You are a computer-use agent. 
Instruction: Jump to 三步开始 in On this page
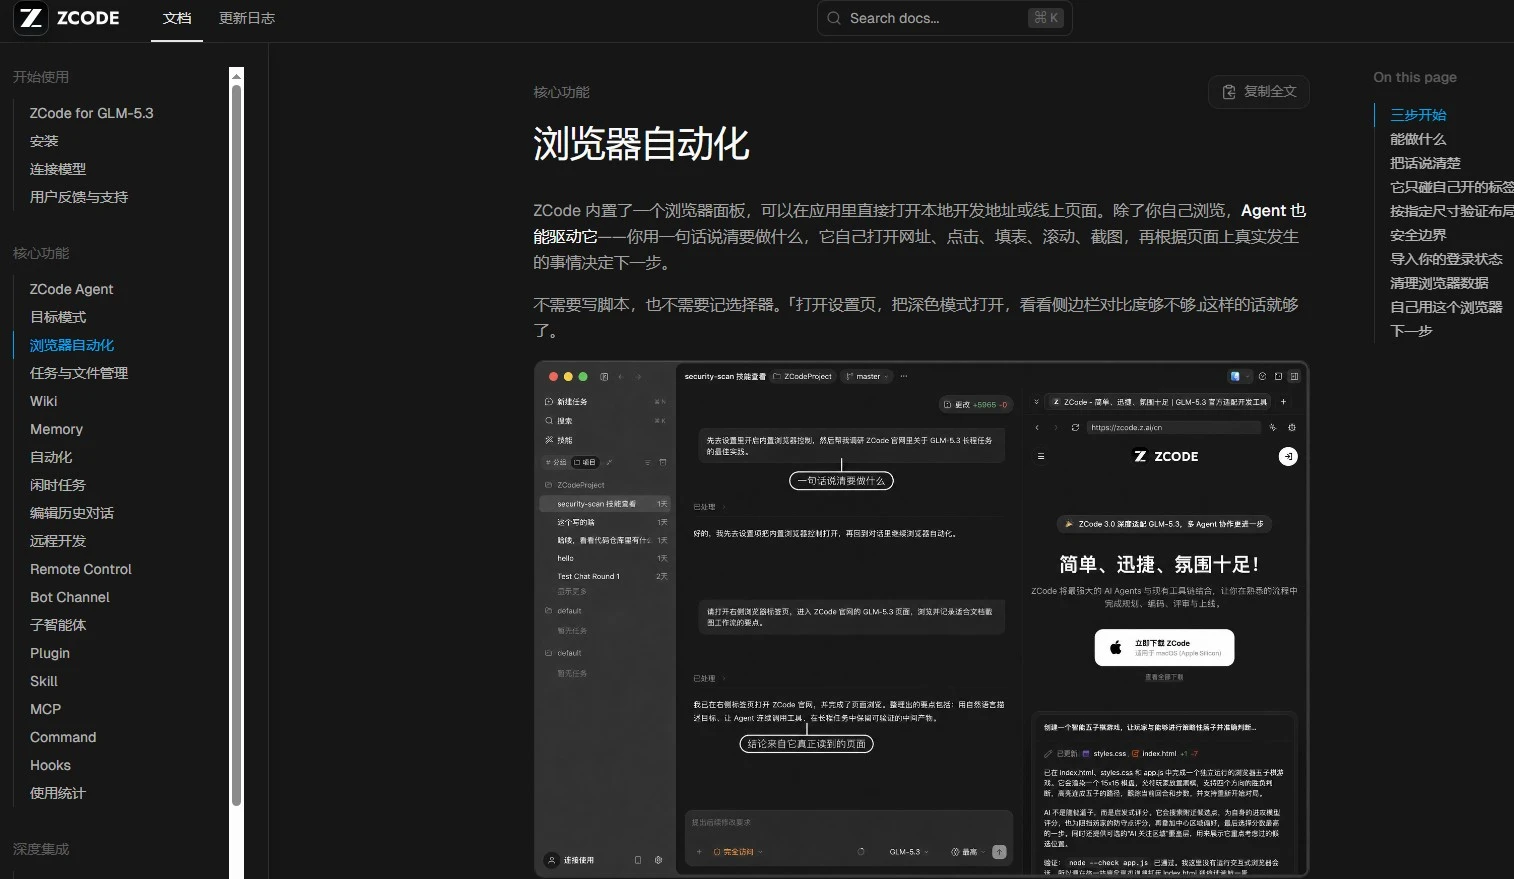point(1418,115)
